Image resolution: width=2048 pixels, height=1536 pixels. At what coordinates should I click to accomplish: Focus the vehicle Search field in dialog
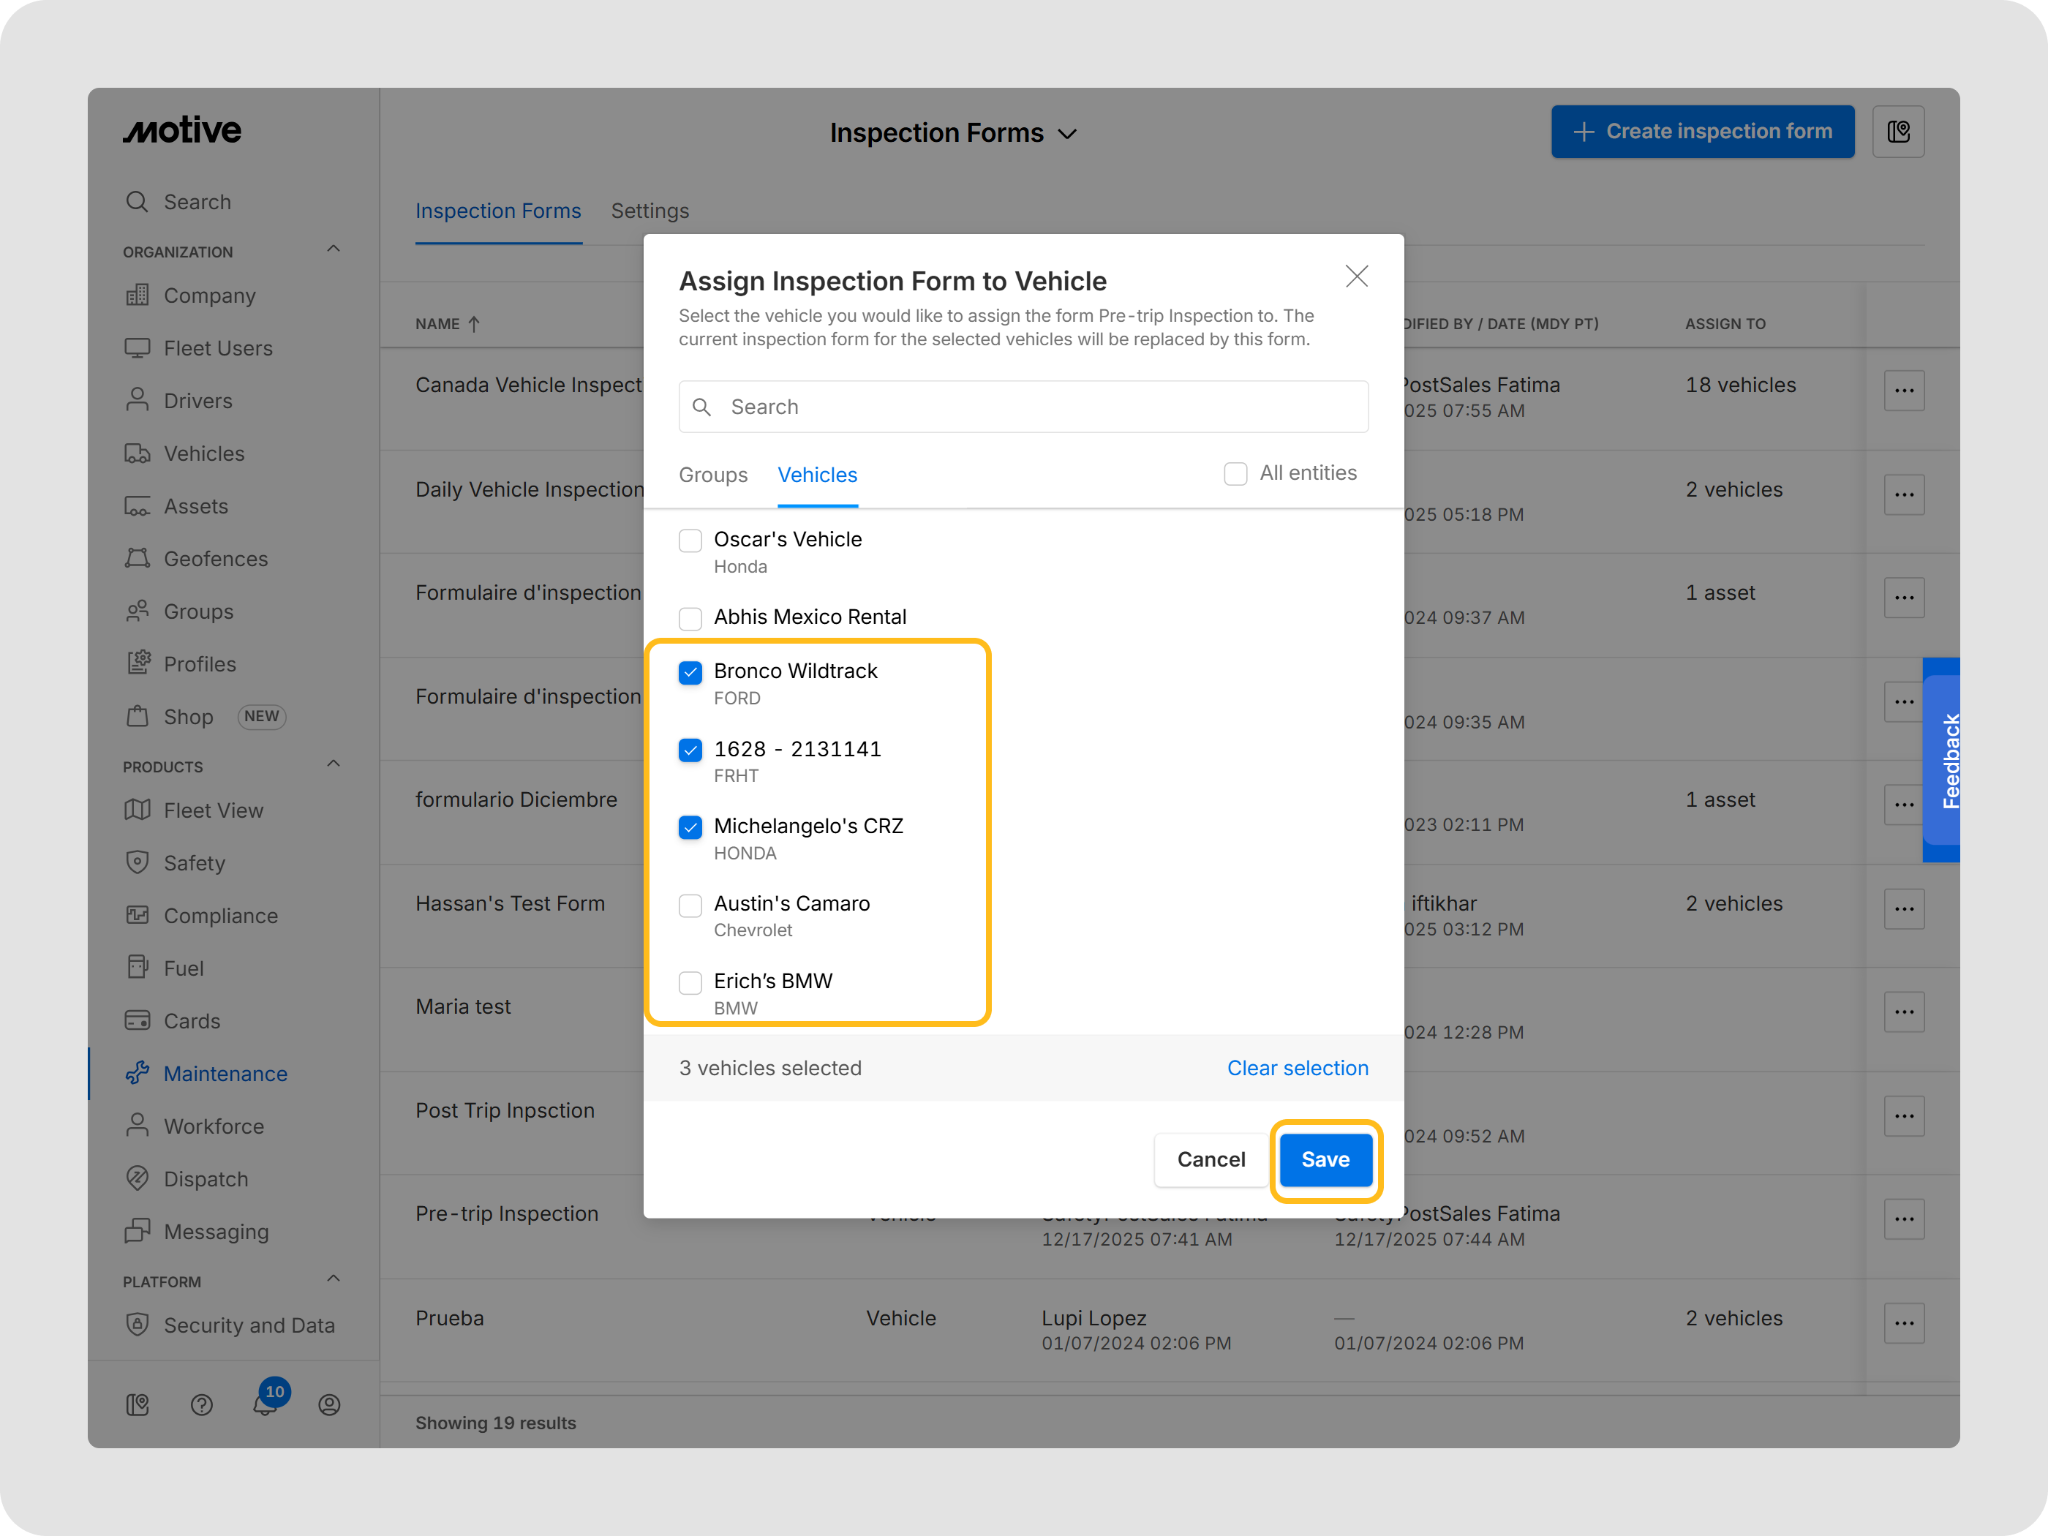[1023, 407]
